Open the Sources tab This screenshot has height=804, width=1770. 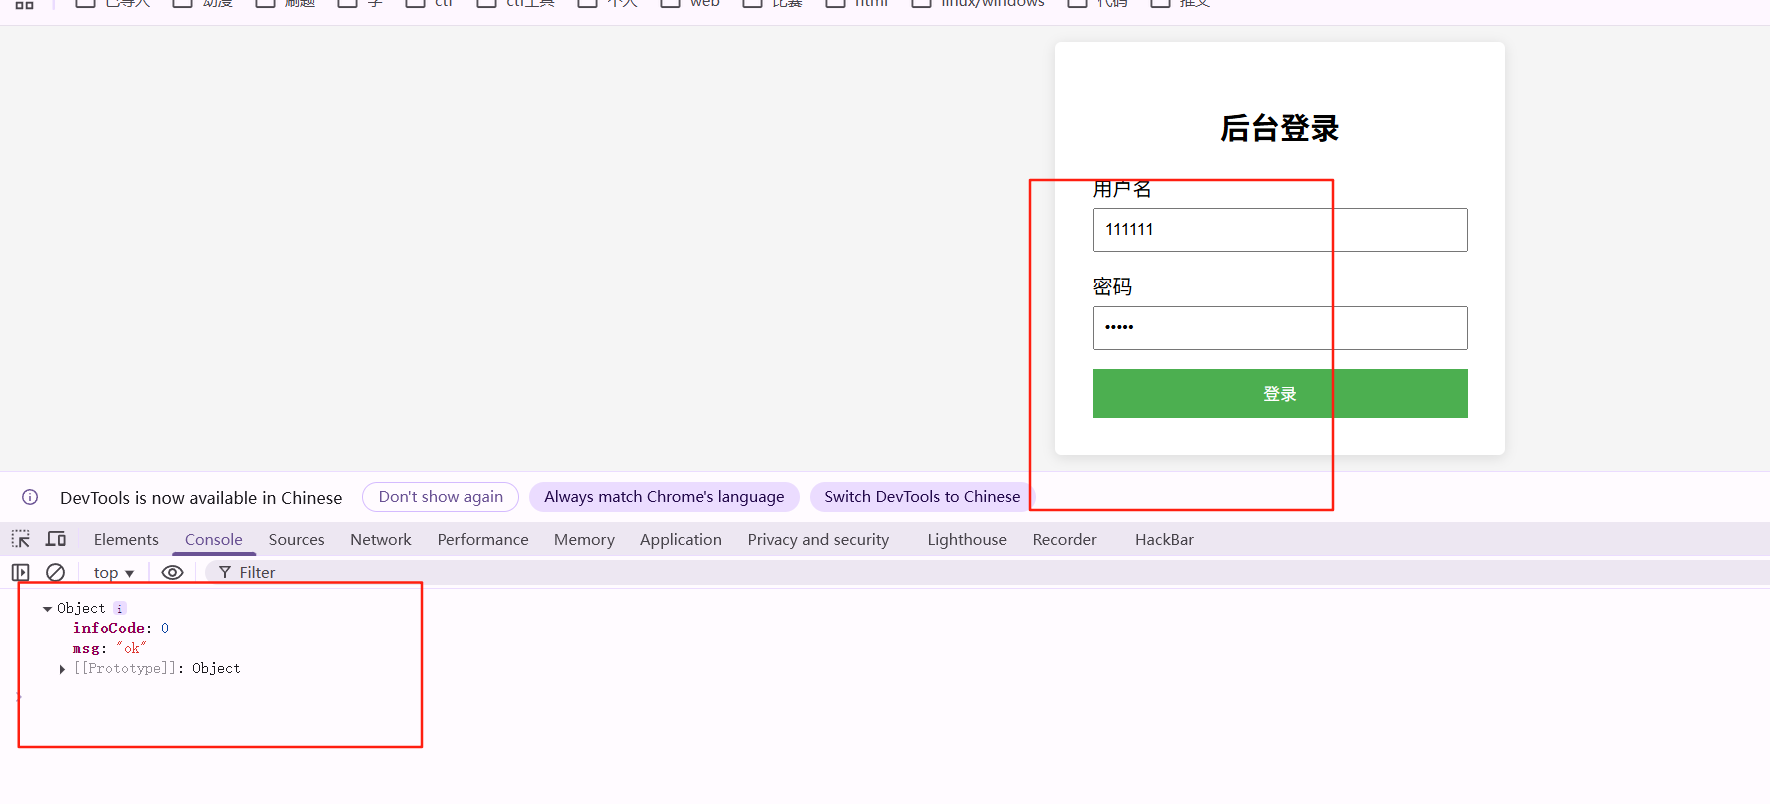[x=296, y=539]
